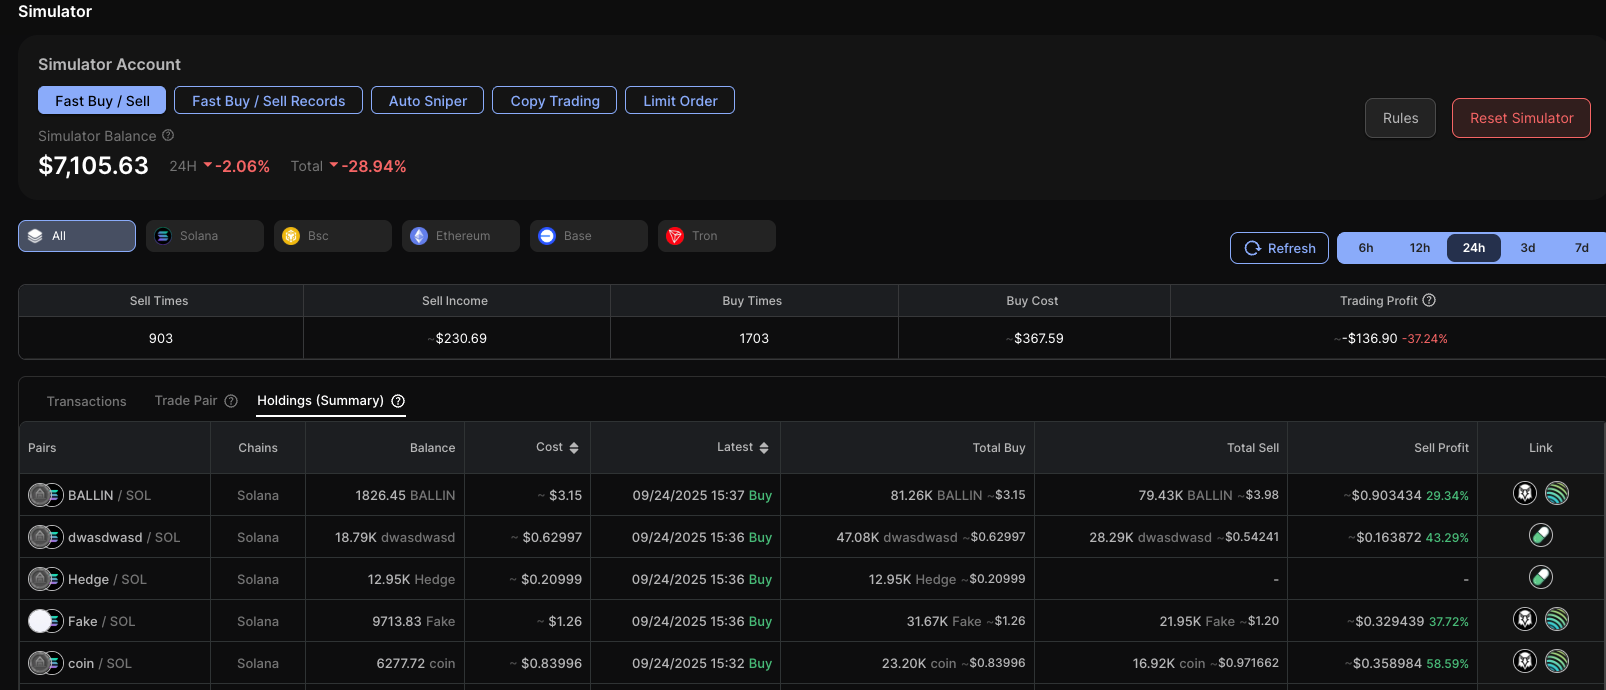Image resolution: width=1606 pixels, height=690 pixels.
Task: Switch to Fast Buy / Sell tab
Action: tap(102, 100)
